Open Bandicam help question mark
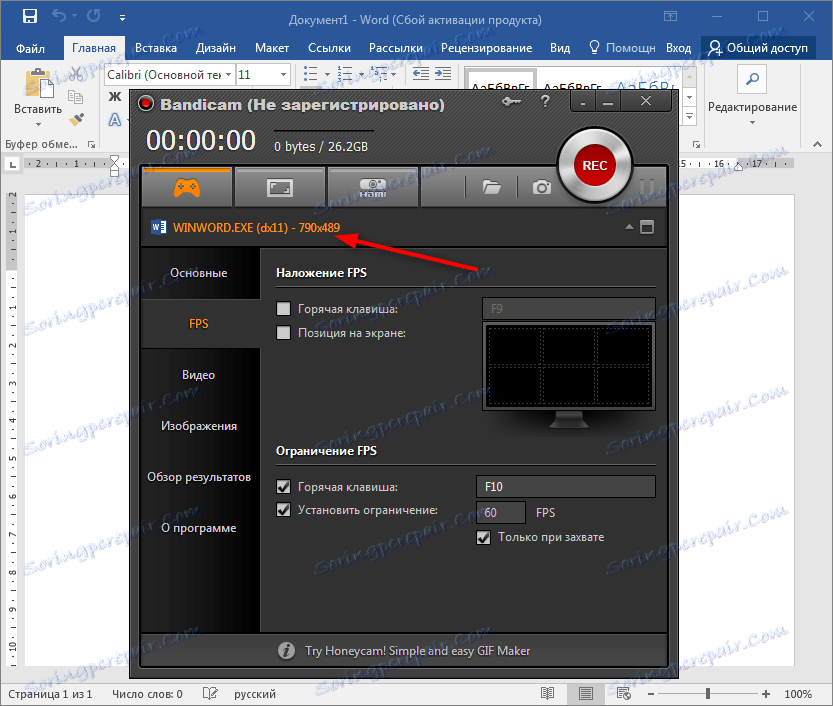This screenshot has height=706, width=833. (x=545, y=101)
